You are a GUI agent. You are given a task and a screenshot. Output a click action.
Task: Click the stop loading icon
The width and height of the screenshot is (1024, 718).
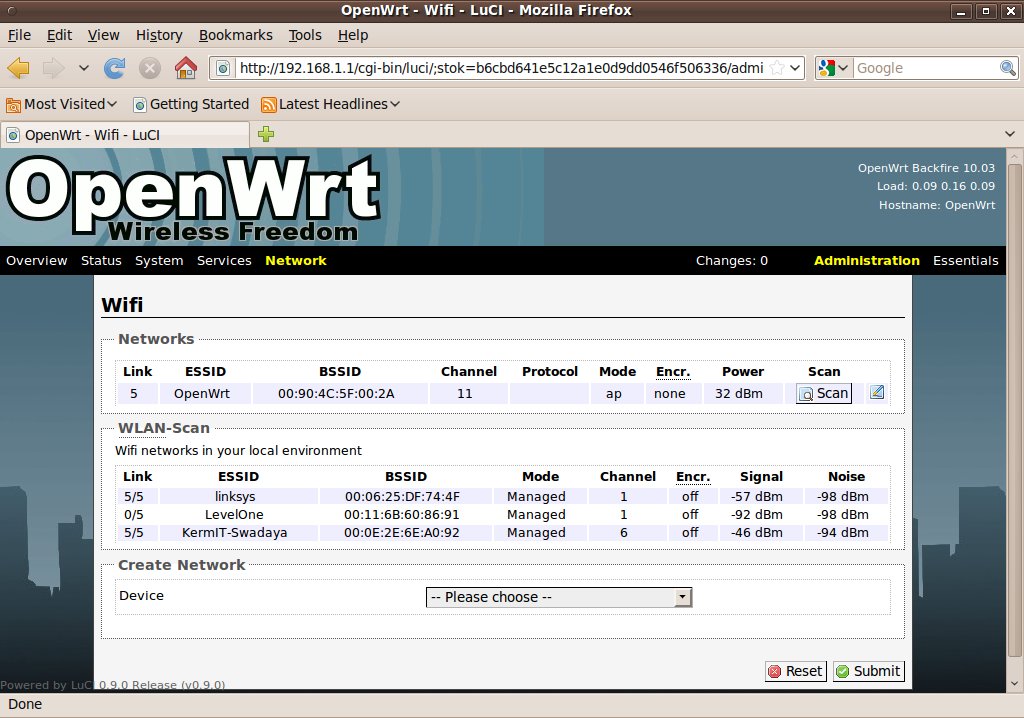click(x=150, y=68)
